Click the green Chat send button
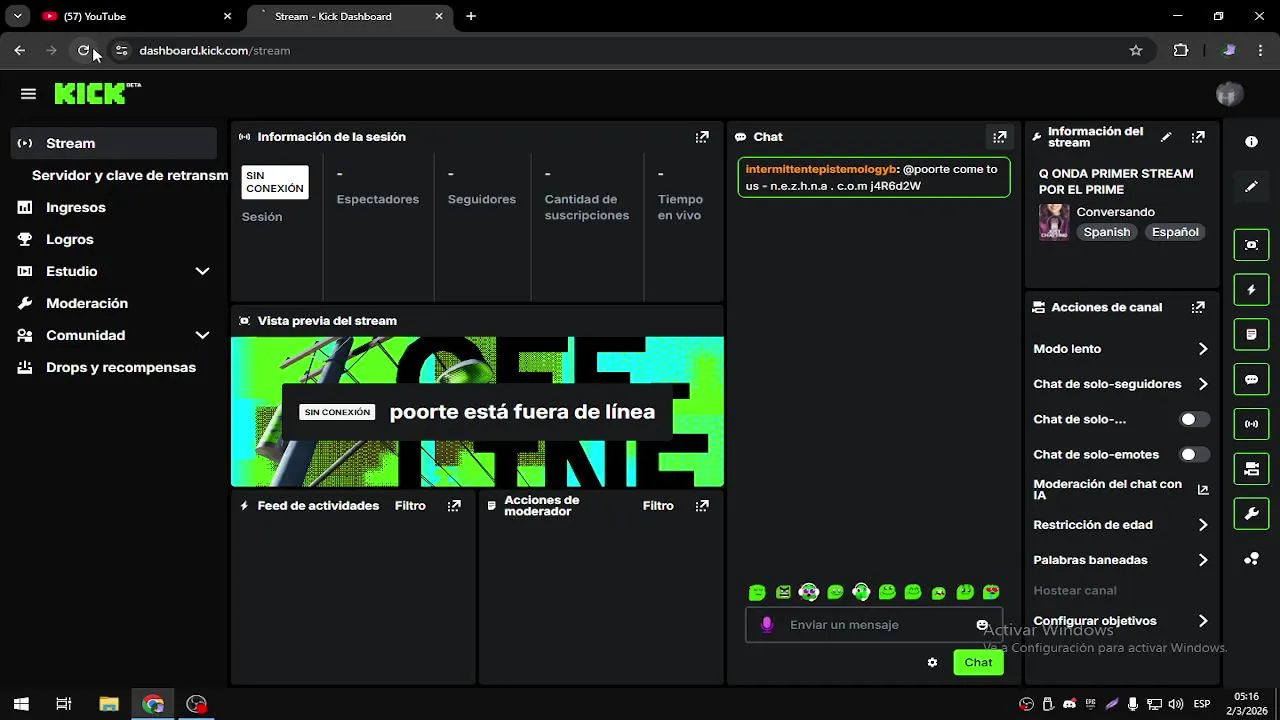Screen dimensions: 1280x720 pos(978,662)
